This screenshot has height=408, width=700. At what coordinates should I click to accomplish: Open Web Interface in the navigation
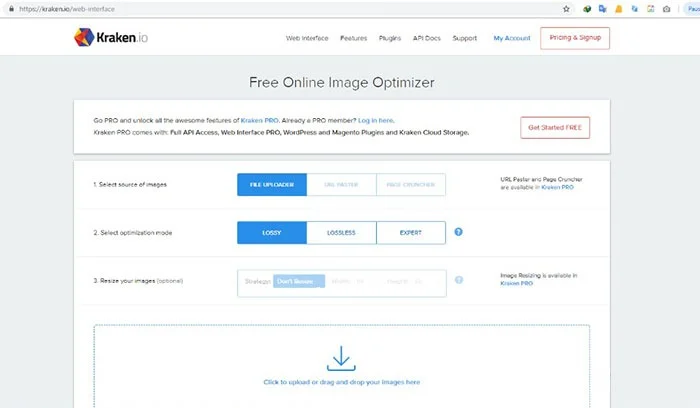tap(307, 38)
